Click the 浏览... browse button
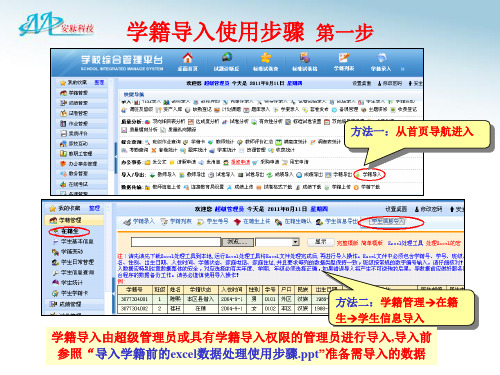This screenshot has width=500, height=375. pyautogui.click(x=237, y=242)
